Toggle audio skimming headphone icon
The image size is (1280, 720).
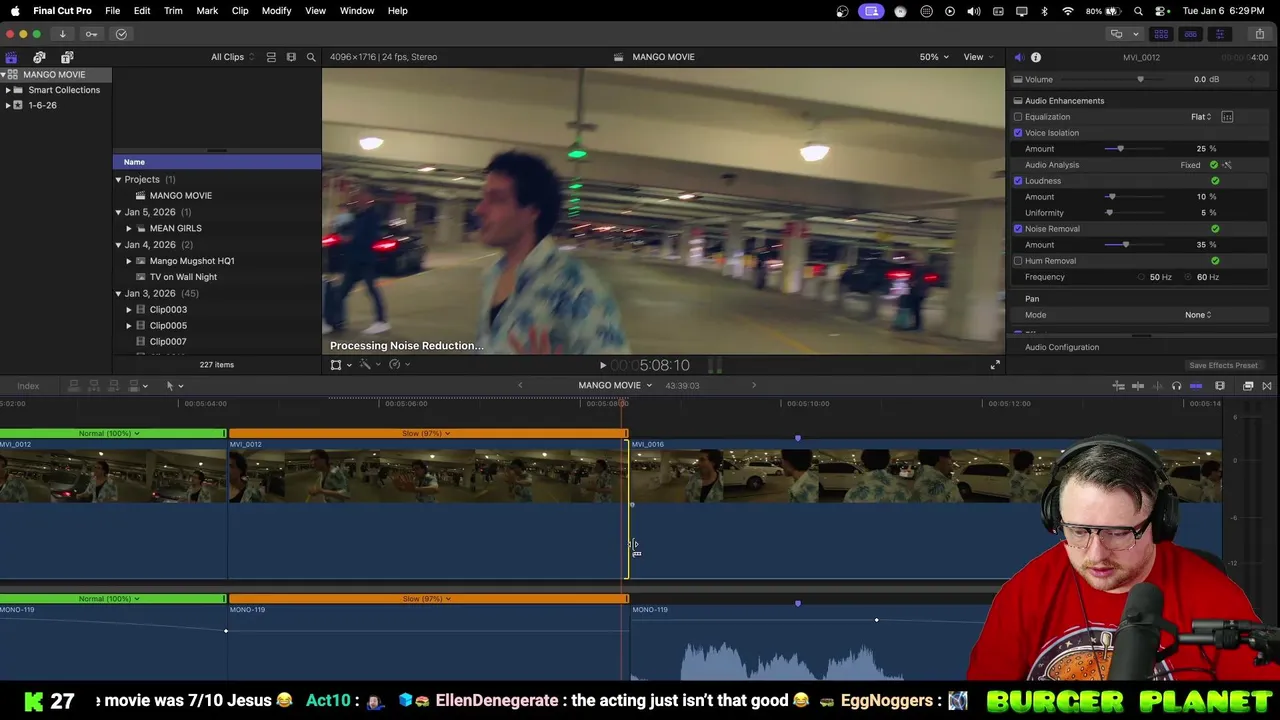pos(1176,386)
